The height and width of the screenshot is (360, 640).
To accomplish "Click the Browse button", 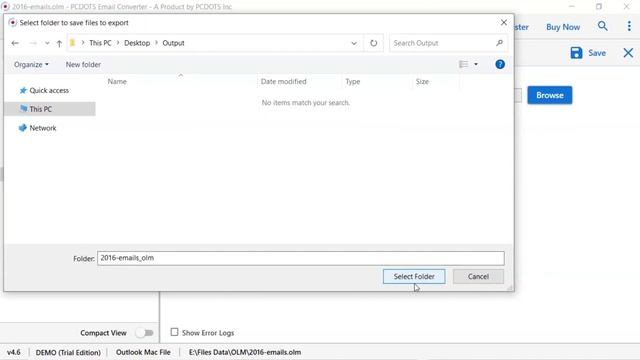I will (549, 95).
